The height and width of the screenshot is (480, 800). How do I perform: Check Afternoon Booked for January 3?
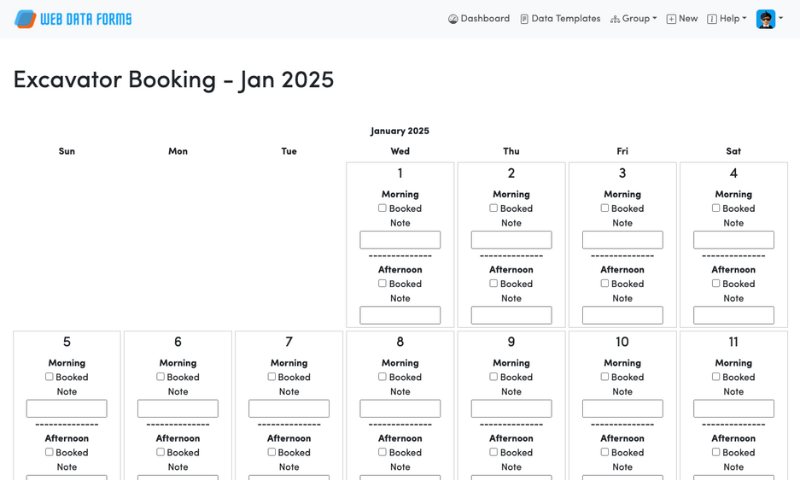[x=605, y=283]
